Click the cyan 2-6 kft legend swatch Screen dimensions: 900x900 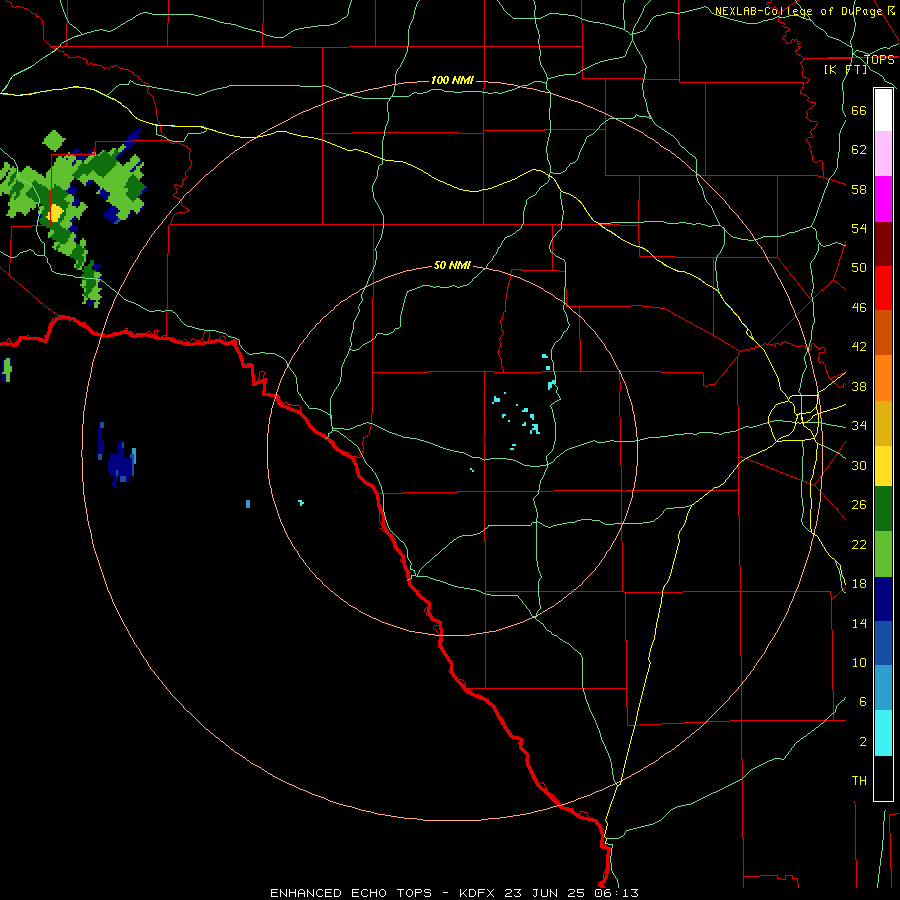883,733
